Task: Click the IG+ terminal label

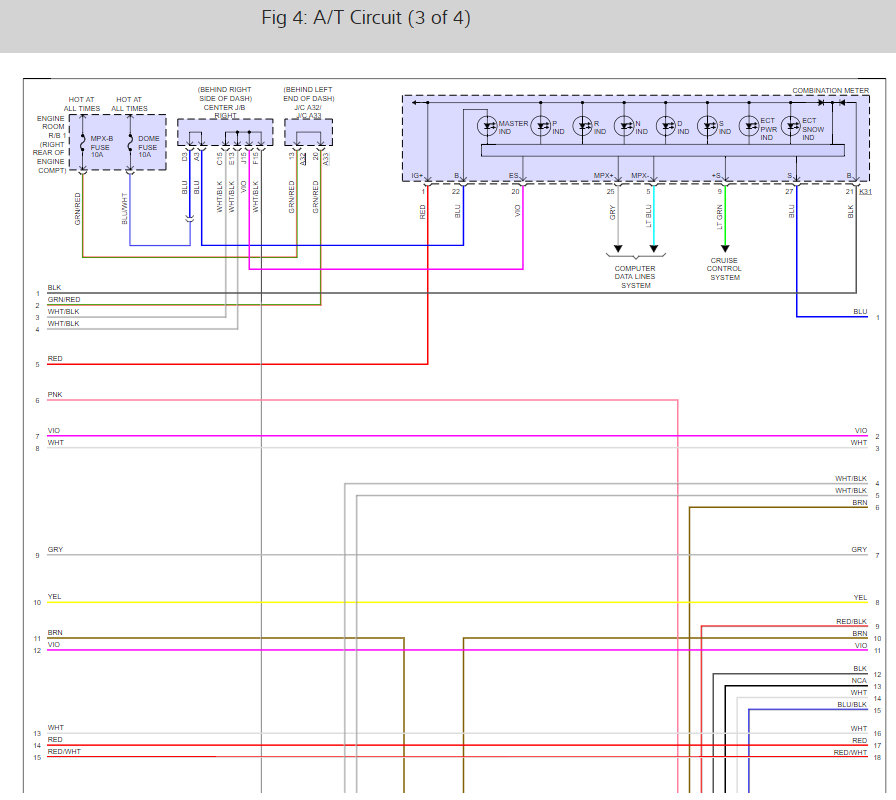Action: point(417,175)
